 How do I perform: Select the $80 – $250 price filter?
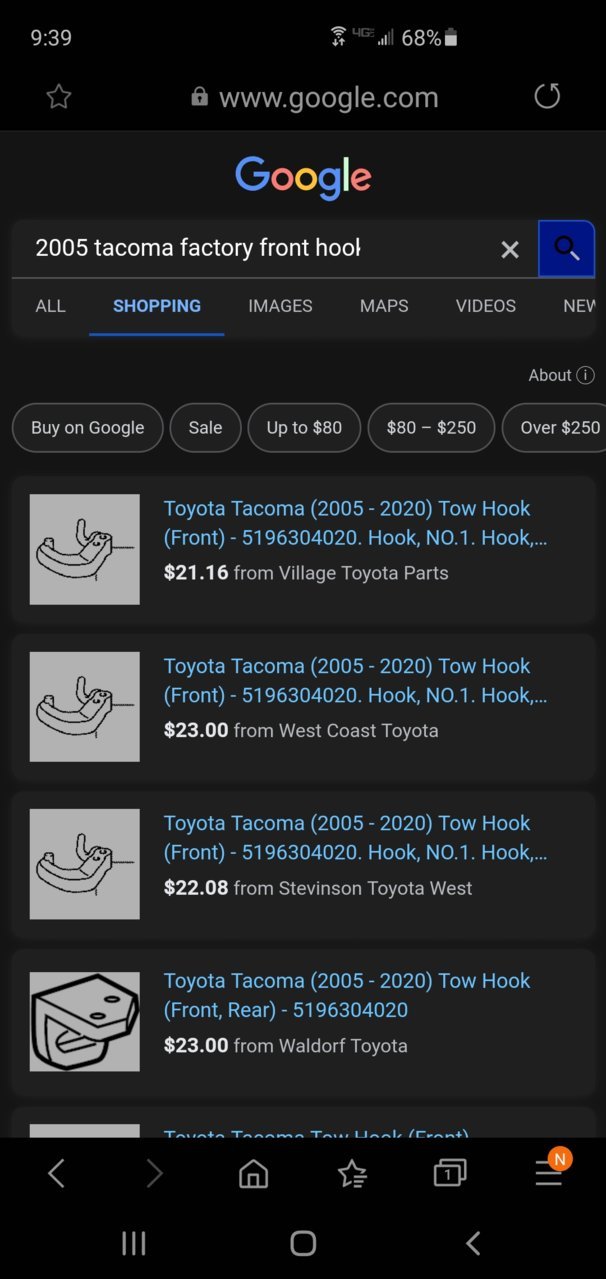431,428
